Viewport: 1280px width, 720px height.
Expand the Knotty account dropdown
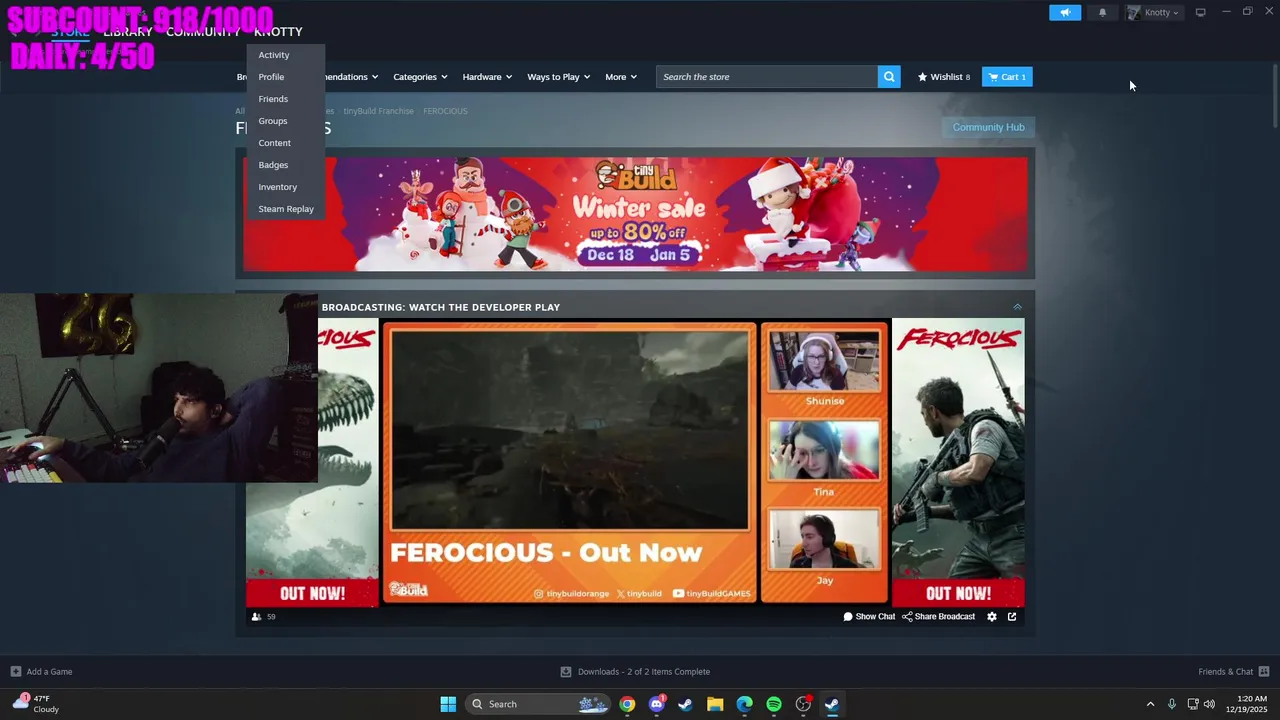point(1154,12)
